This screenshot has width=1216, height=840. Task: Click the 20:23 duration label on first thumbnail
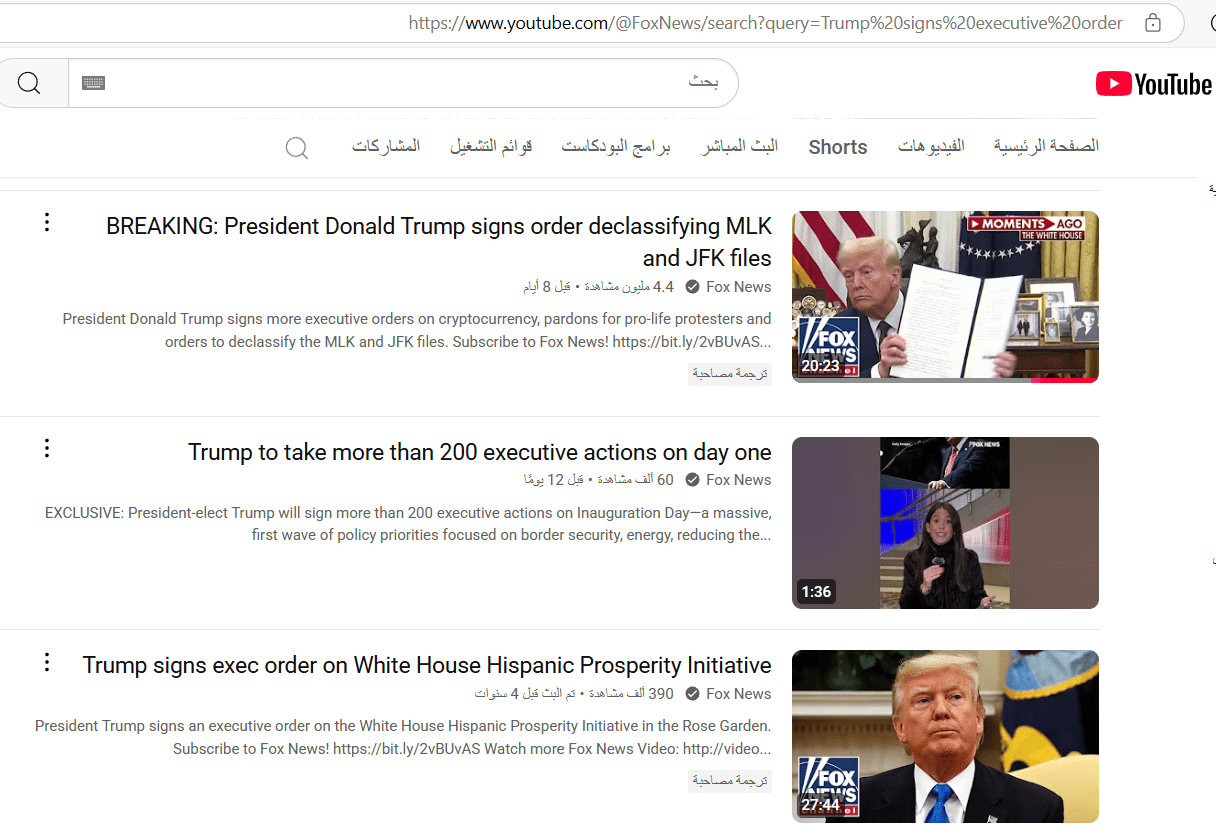point(820,366)
